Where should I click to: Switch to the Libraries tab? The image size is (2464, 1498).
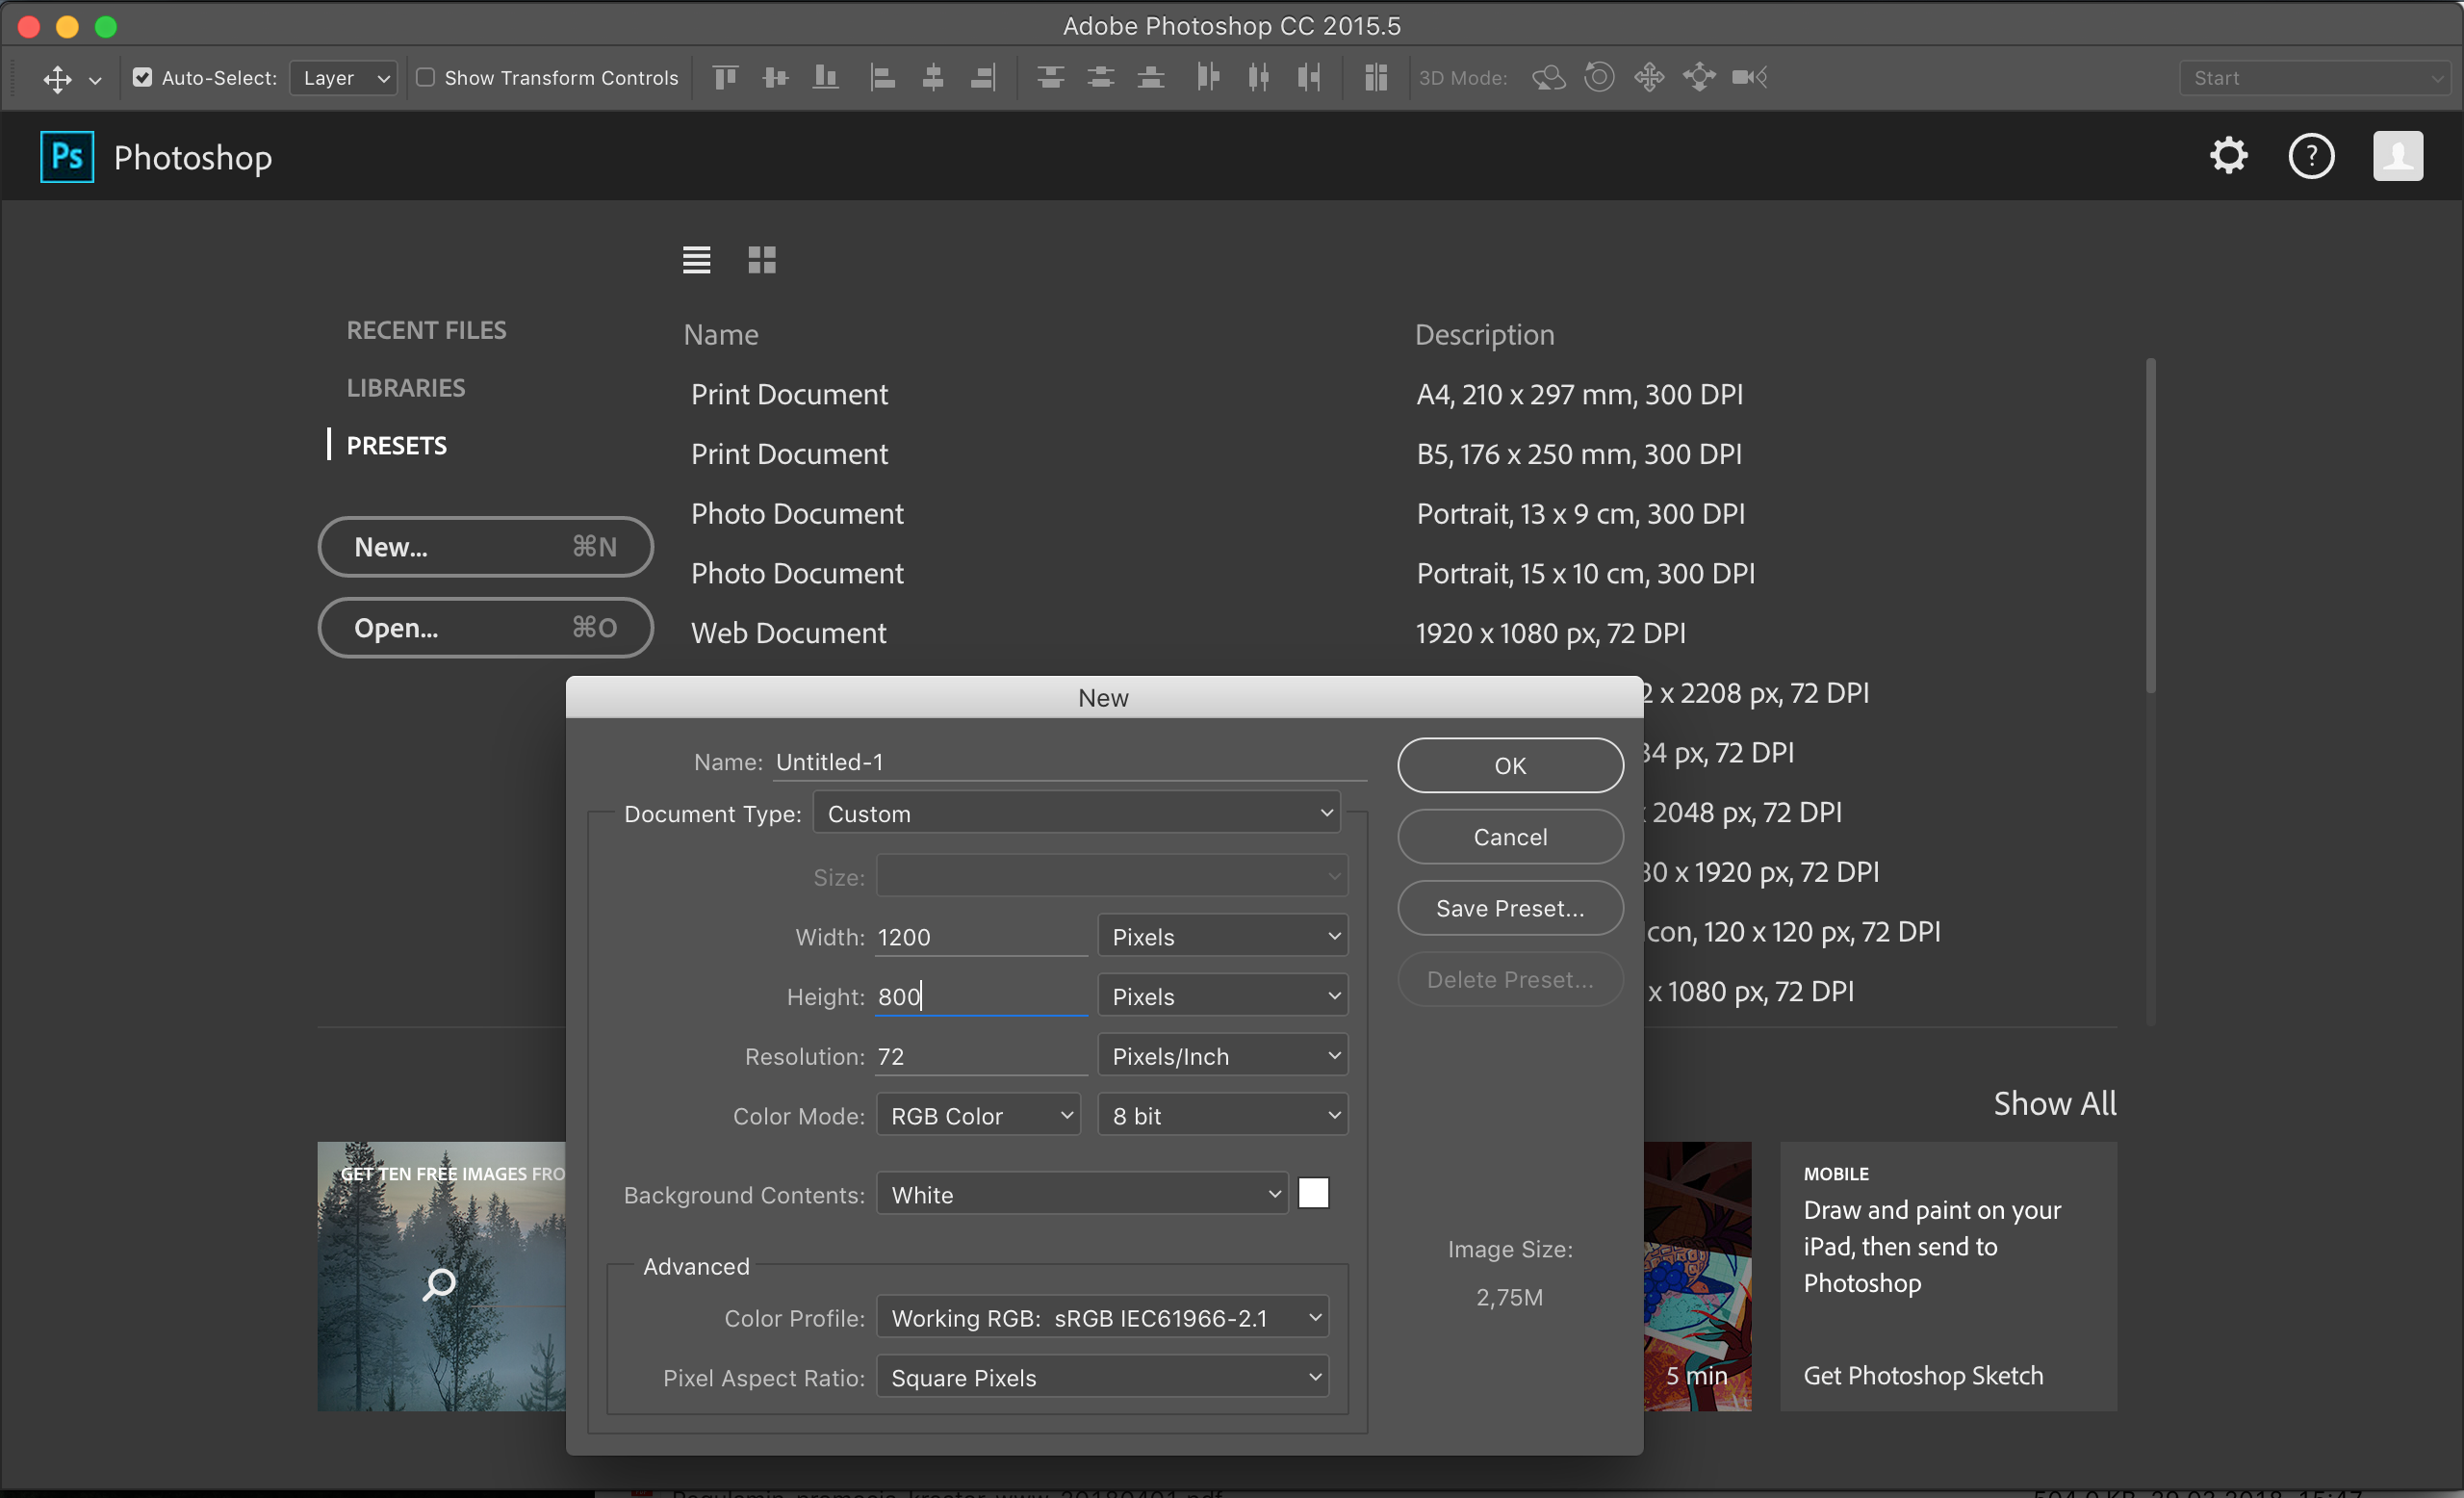[405, 388]
